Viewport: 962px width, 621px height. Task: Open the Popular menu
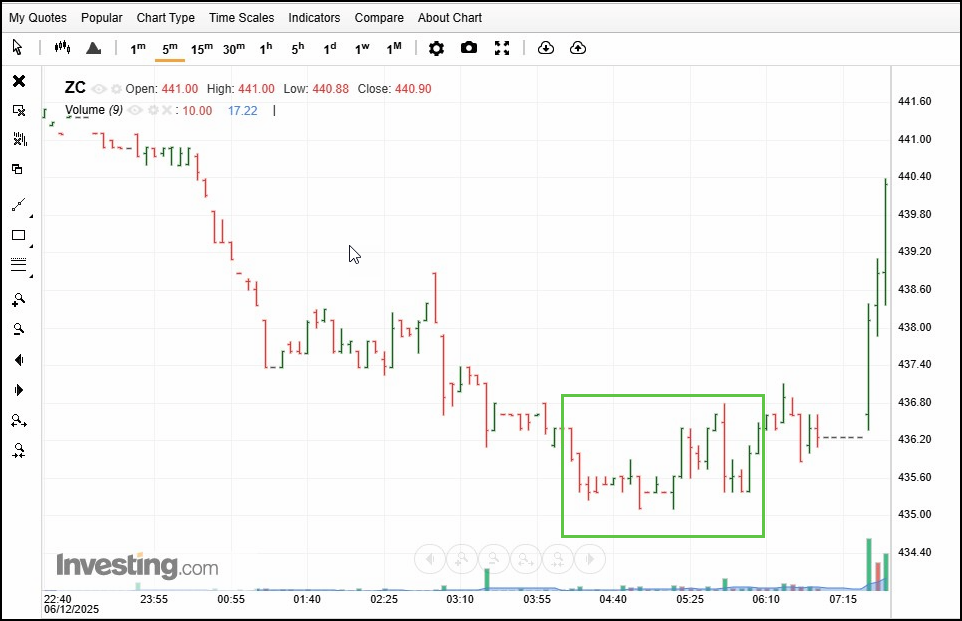102,18
